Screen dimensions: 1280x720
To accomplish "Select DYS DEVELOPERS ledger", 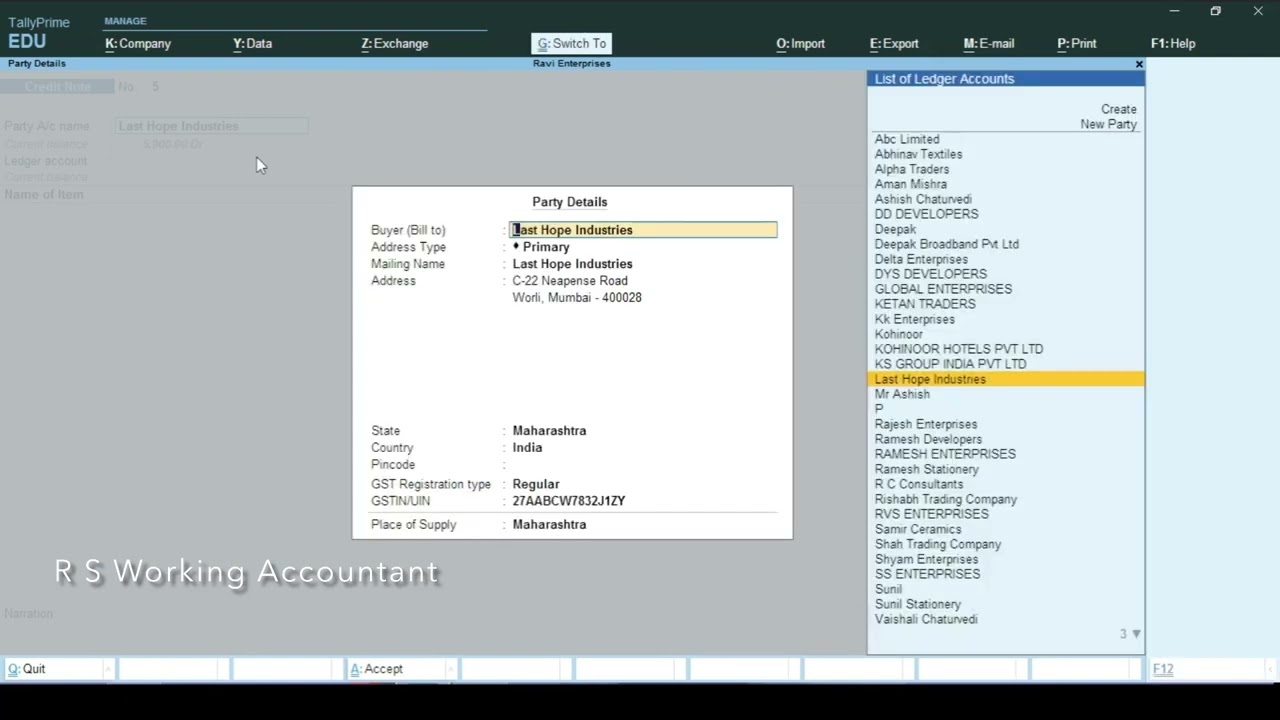I will 930,274.
